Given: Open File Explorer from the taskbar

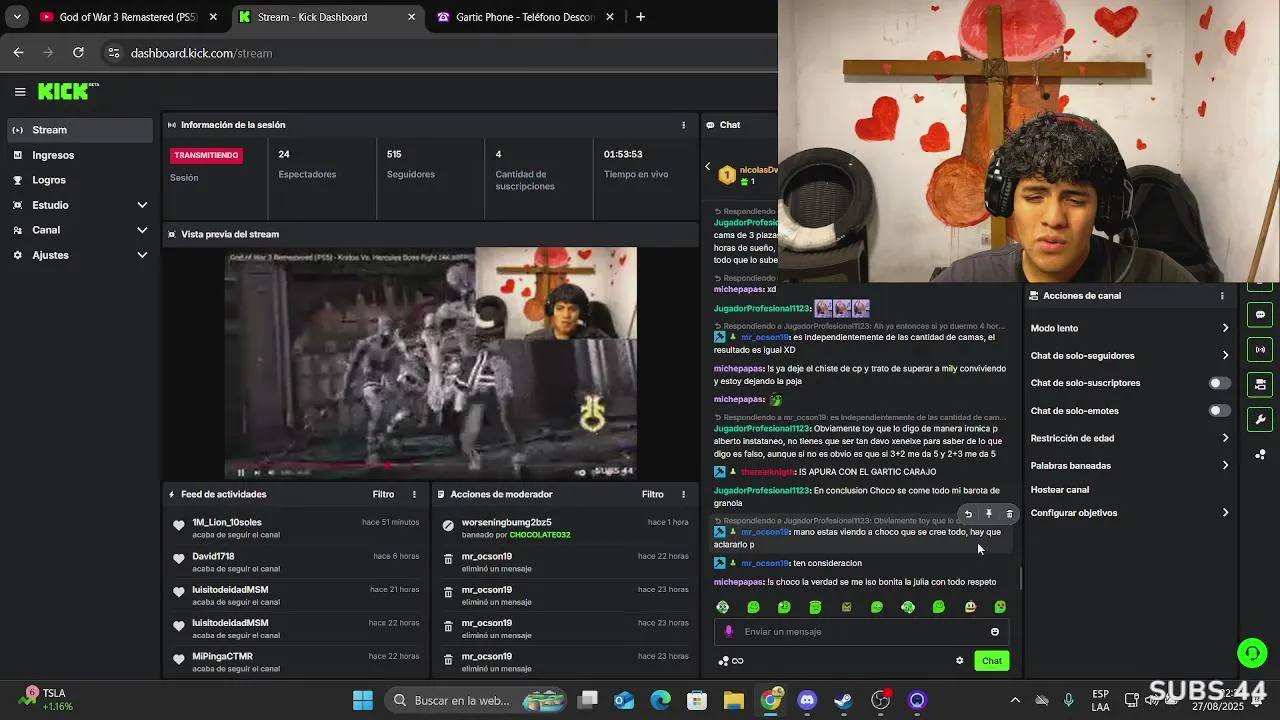Looking at the screenshot, I should point(734,700).
